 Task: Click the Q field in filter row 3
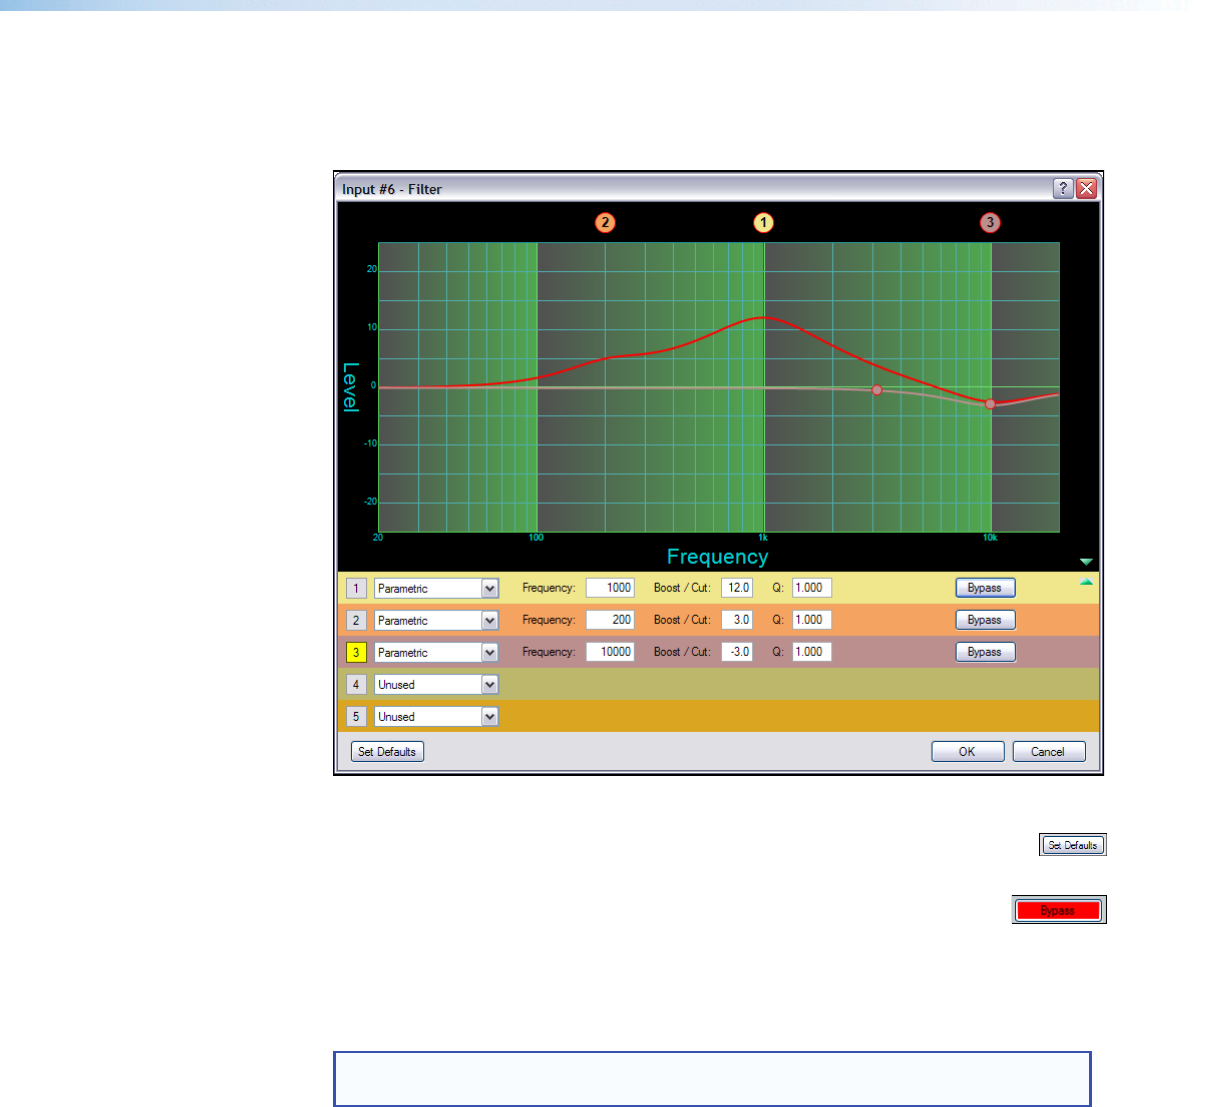pyautogui.click(x=812, y=652)
